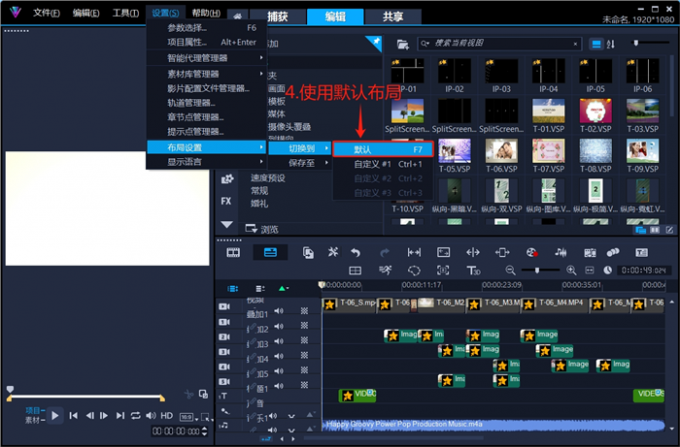Sort clips in the library
The image size is (680, 447).
click(611, 44)
